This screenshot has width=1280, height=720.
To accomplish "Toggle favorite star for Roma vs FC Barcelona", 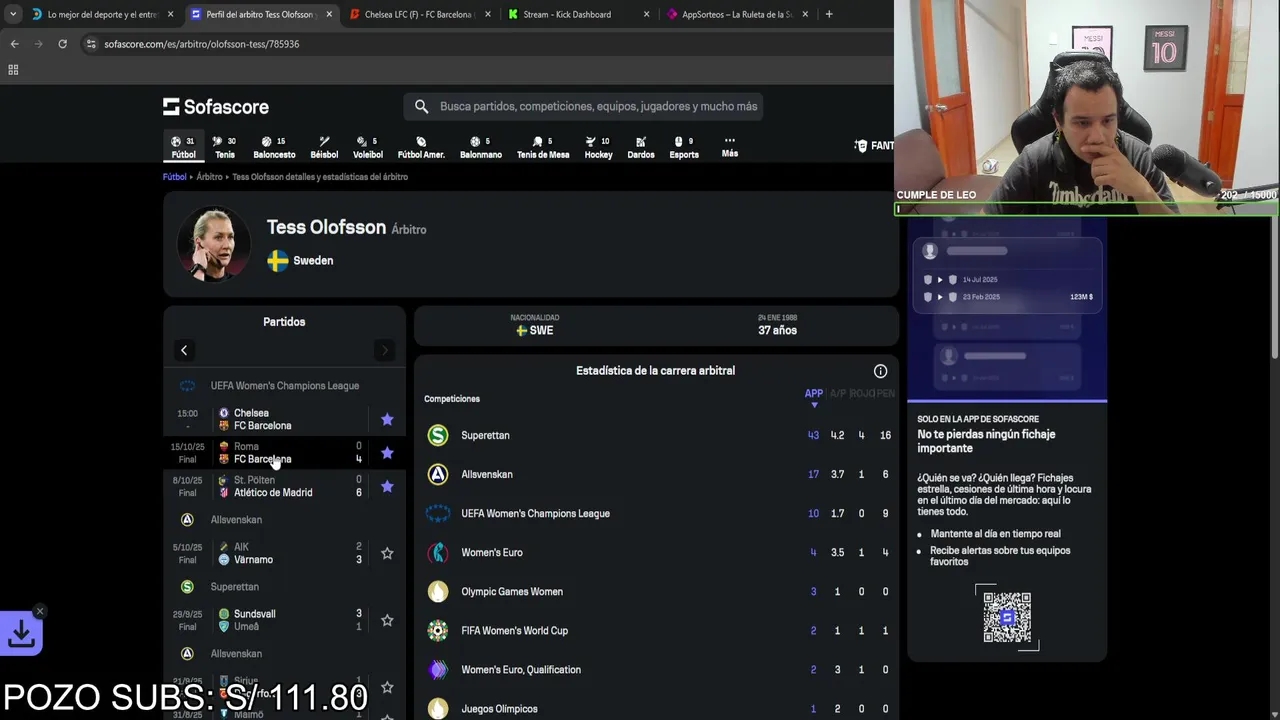I will click(387, 453).
